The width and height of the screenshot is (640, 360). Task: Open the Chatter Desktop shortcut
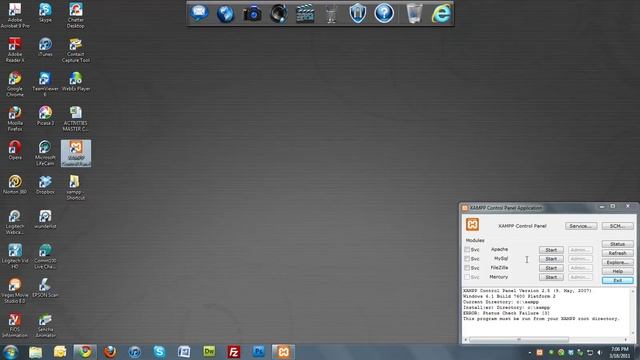pyautogui.click(x=76, y=15)
